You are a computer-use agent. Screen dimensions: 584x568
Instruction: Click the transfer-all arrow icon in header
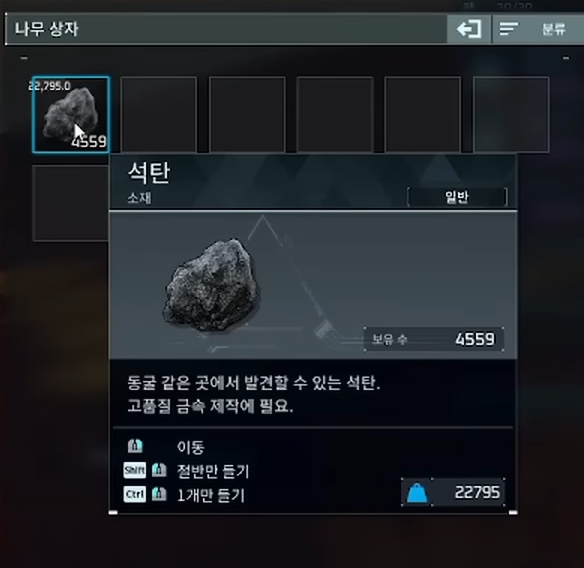(469, 29)
